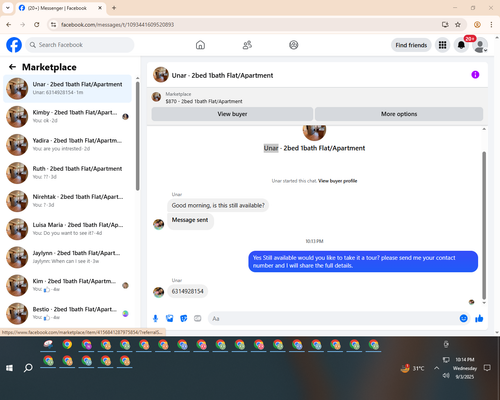Click the choose sticker icon
The height and width of the screenshot is (400, 500).
pyautogui.click(x=184, y=318)
